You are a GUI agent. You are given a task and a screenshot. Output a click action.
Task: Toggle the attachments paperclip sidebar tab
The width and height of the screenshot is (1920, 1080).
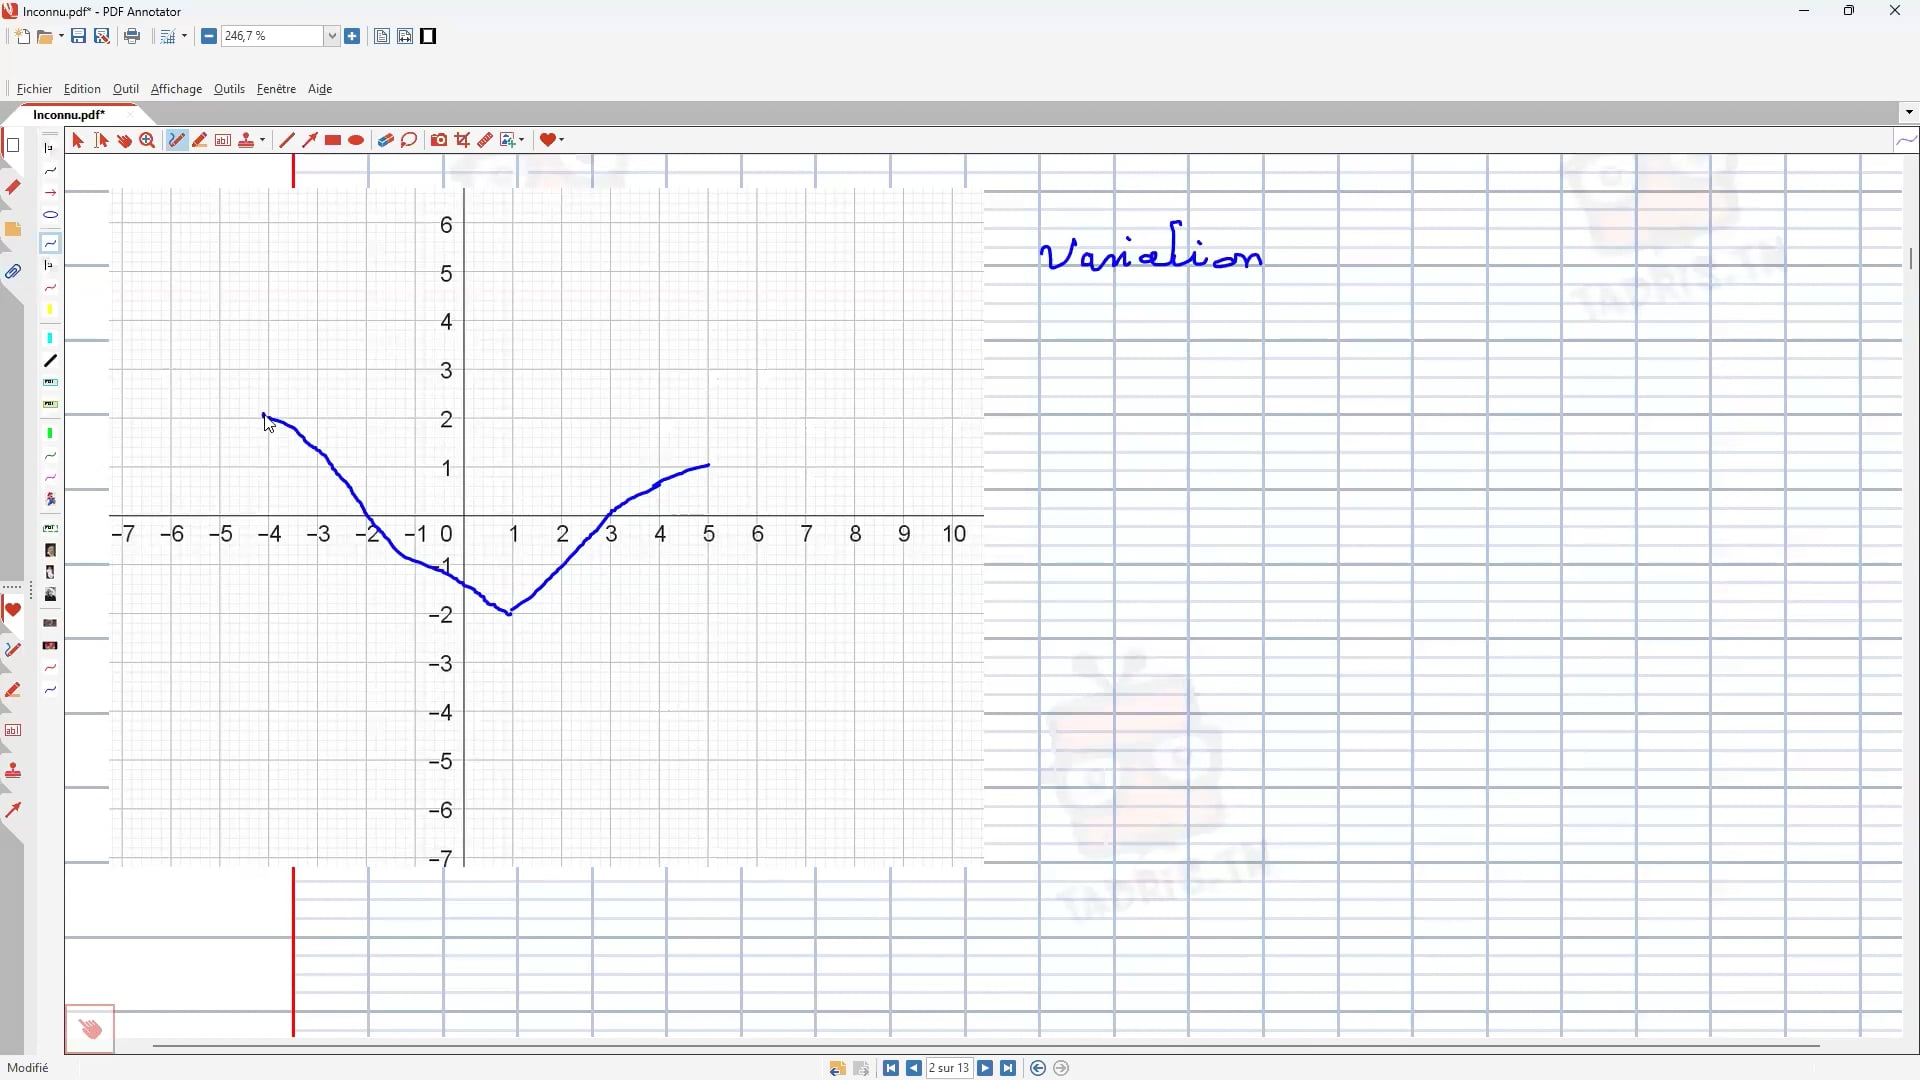pos(13,272)
